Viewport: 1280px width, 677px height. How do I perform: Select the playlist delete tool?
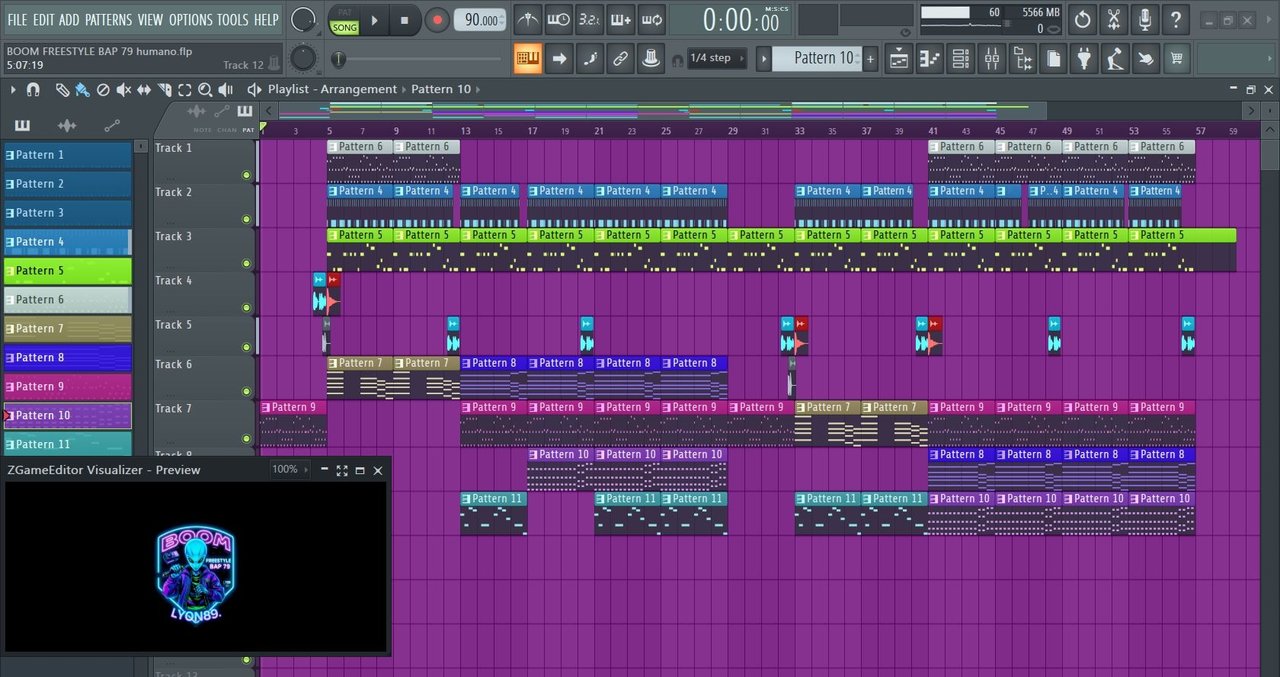[x=102, y=90]
